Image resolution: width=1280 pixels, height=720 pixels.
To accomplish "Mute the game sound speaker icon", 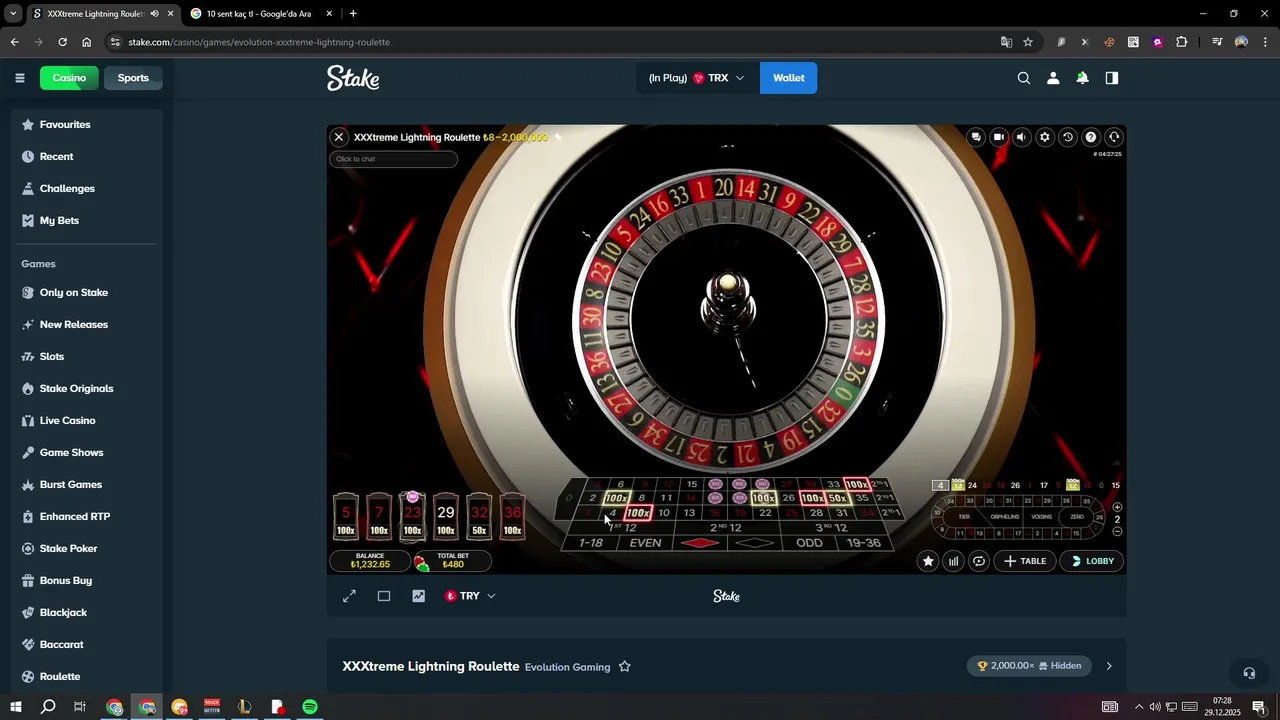I will pyautogui.click(x=1021, y=137).
